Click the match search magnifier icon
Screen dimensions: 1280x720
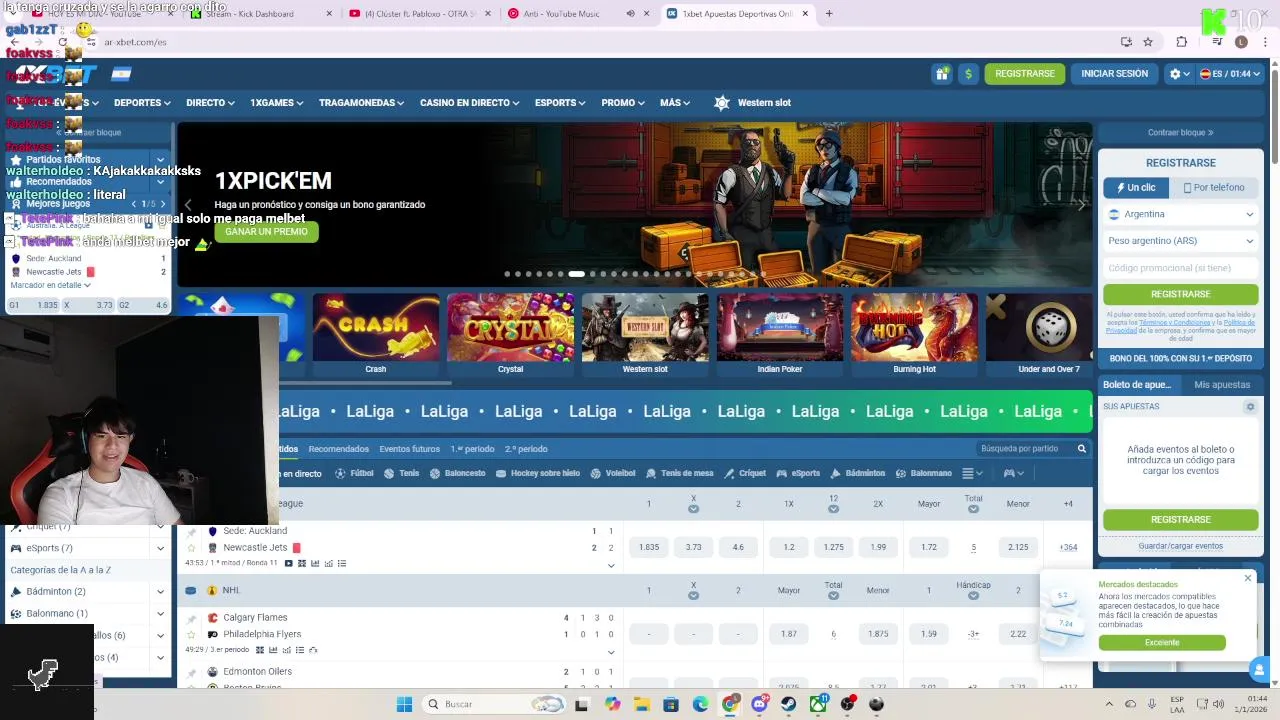pos(1081,449)
